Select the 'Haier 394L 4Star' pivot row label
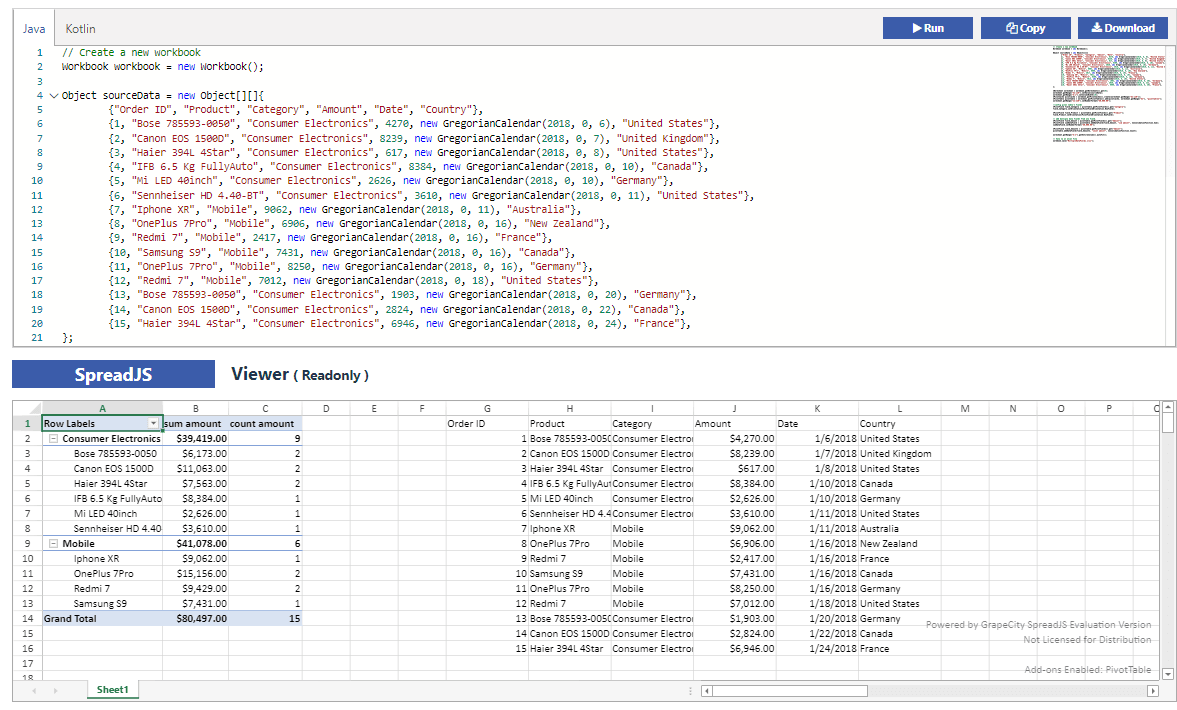The width and height of the screenshot is (1177, 710). [102, 483]
